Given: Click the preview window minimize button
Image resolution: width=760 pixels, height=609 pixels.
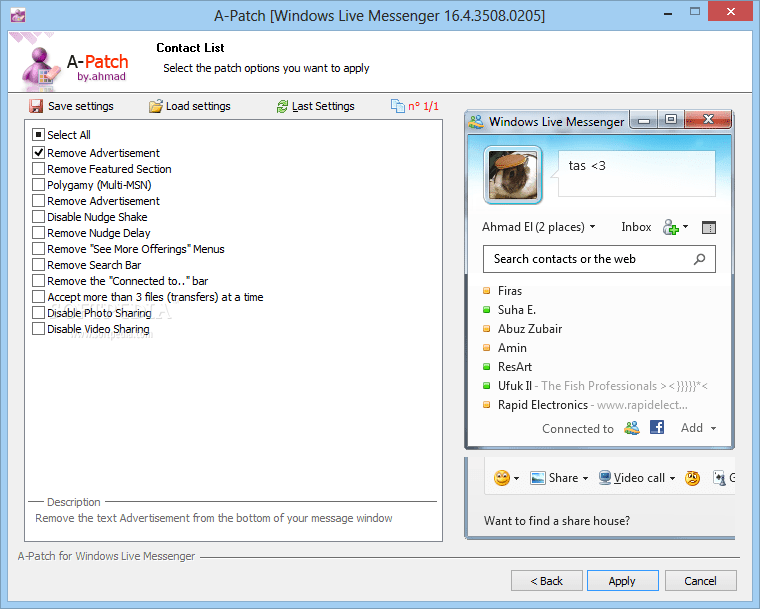Looking at the screenshot, I should 644,120.
